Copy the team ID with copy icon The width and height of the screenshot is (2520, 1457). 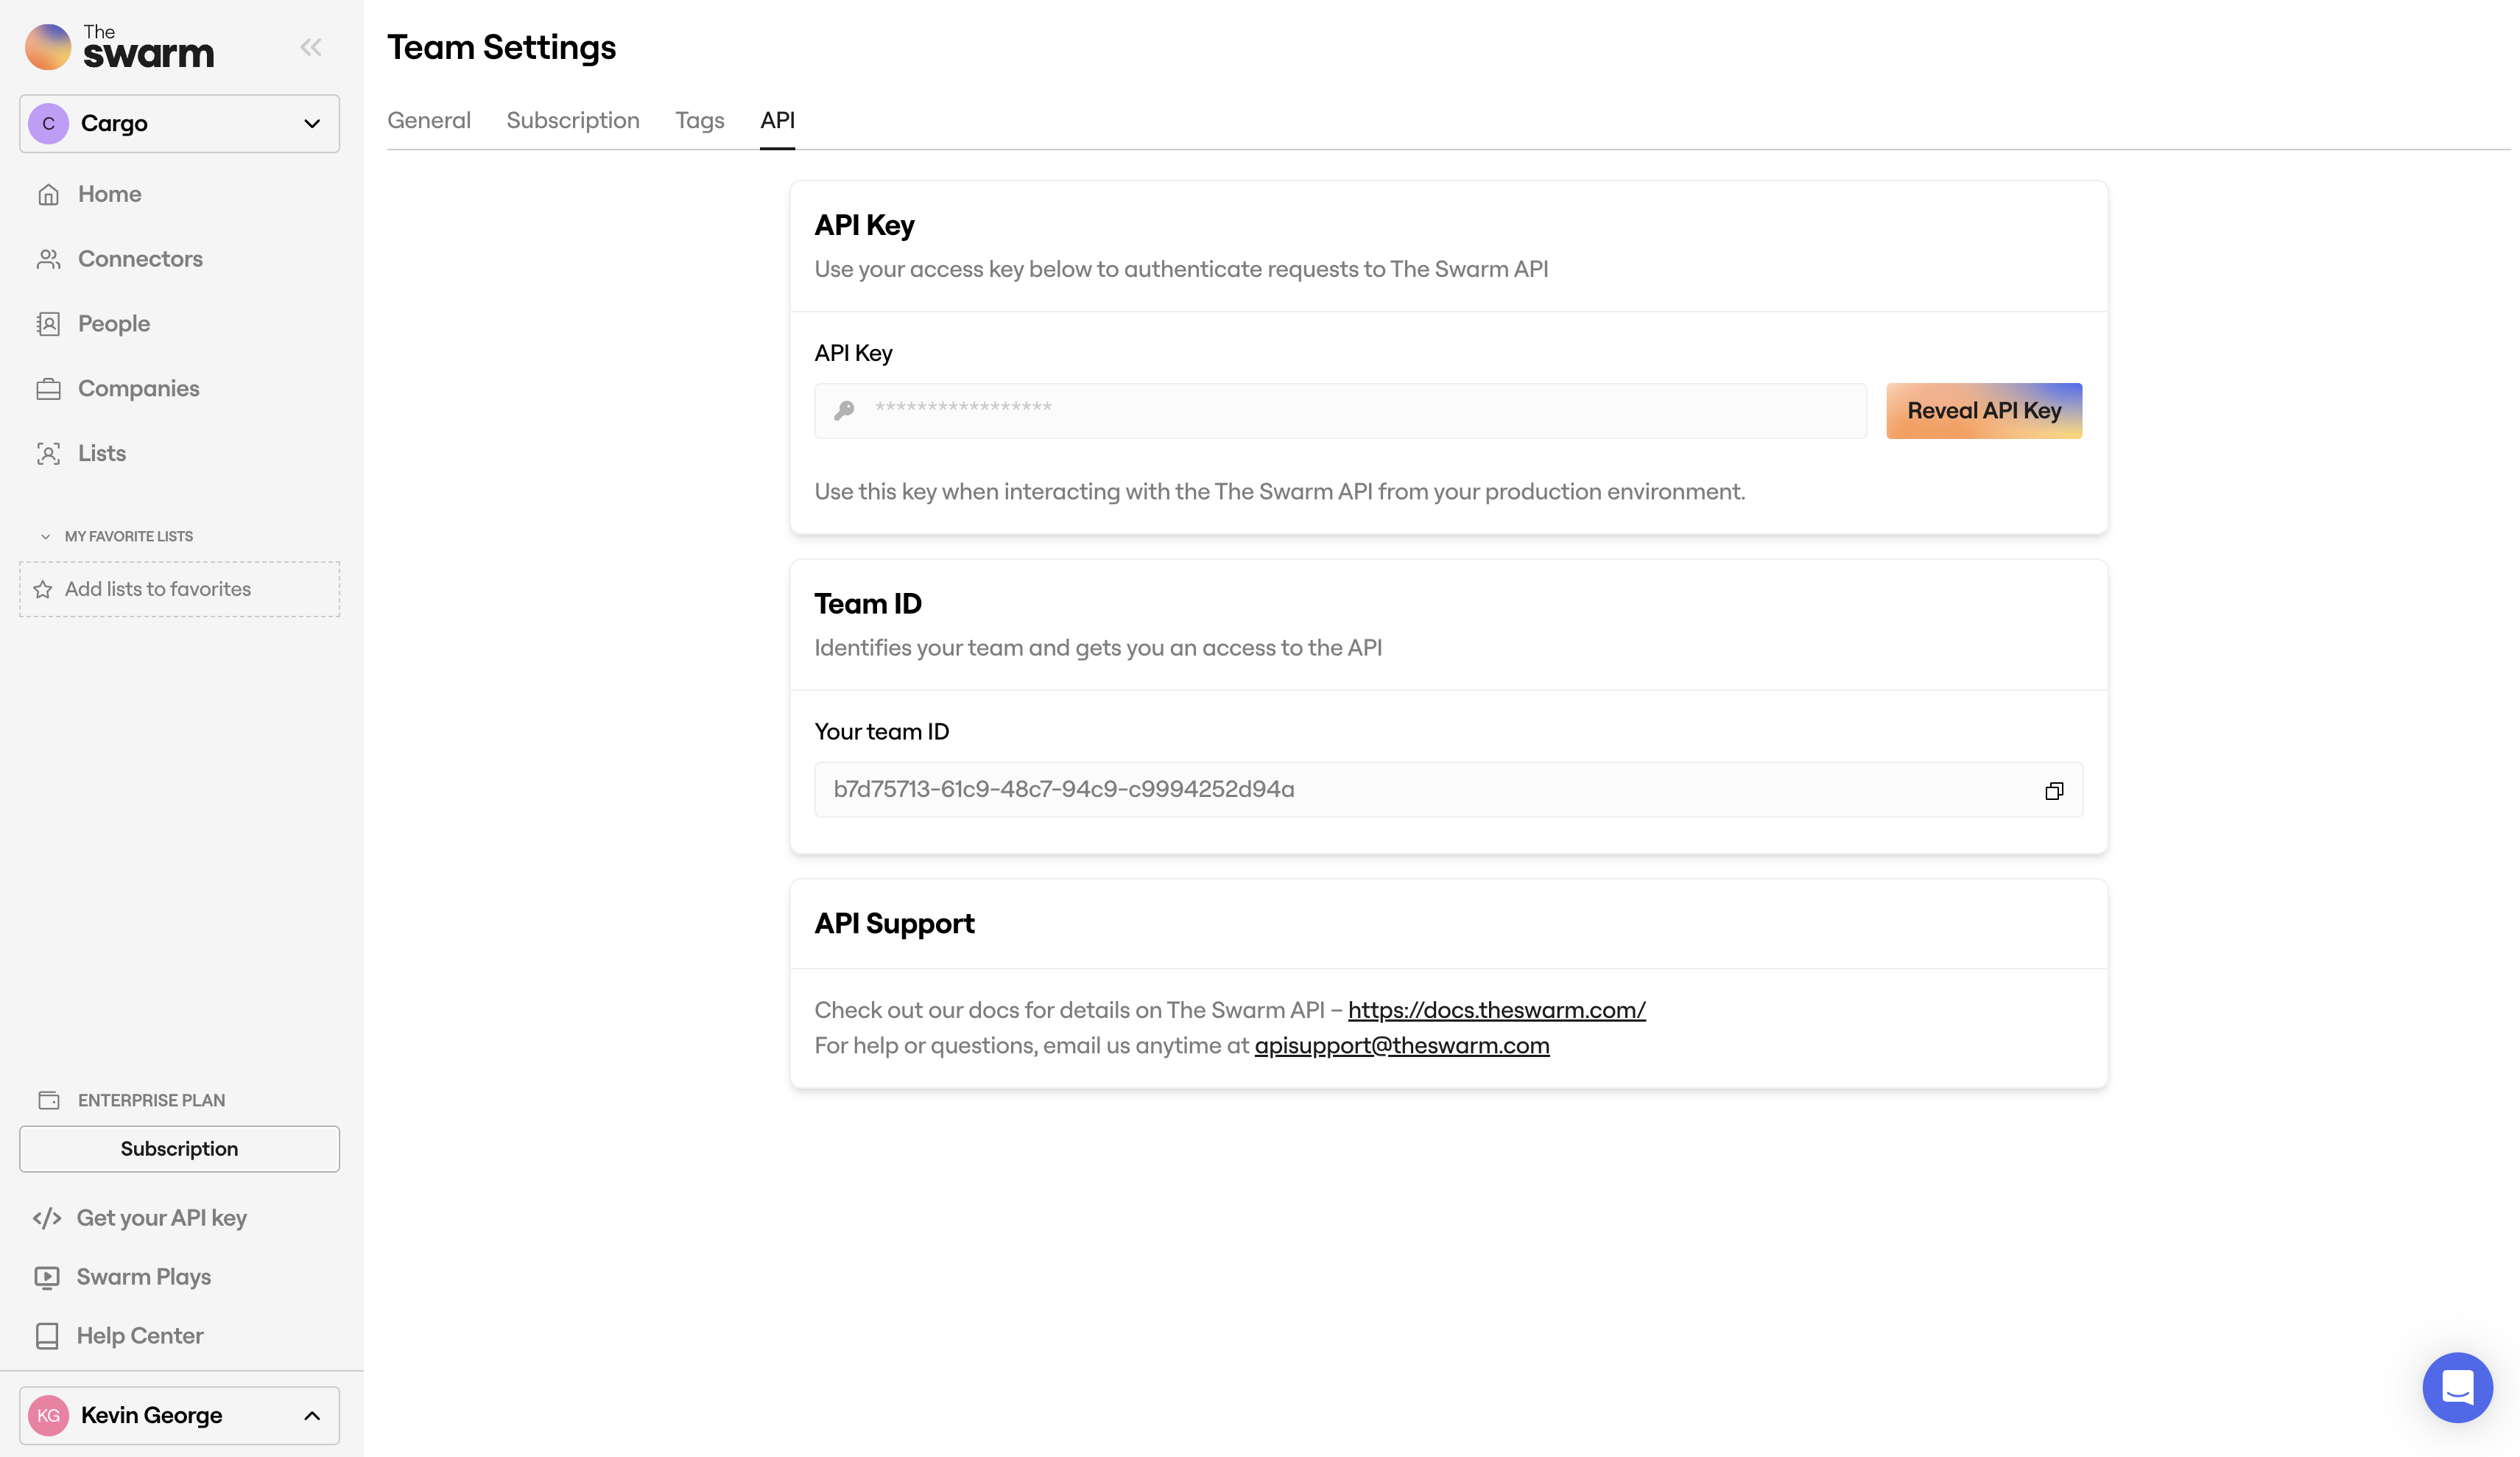(x=2054, y=790)
